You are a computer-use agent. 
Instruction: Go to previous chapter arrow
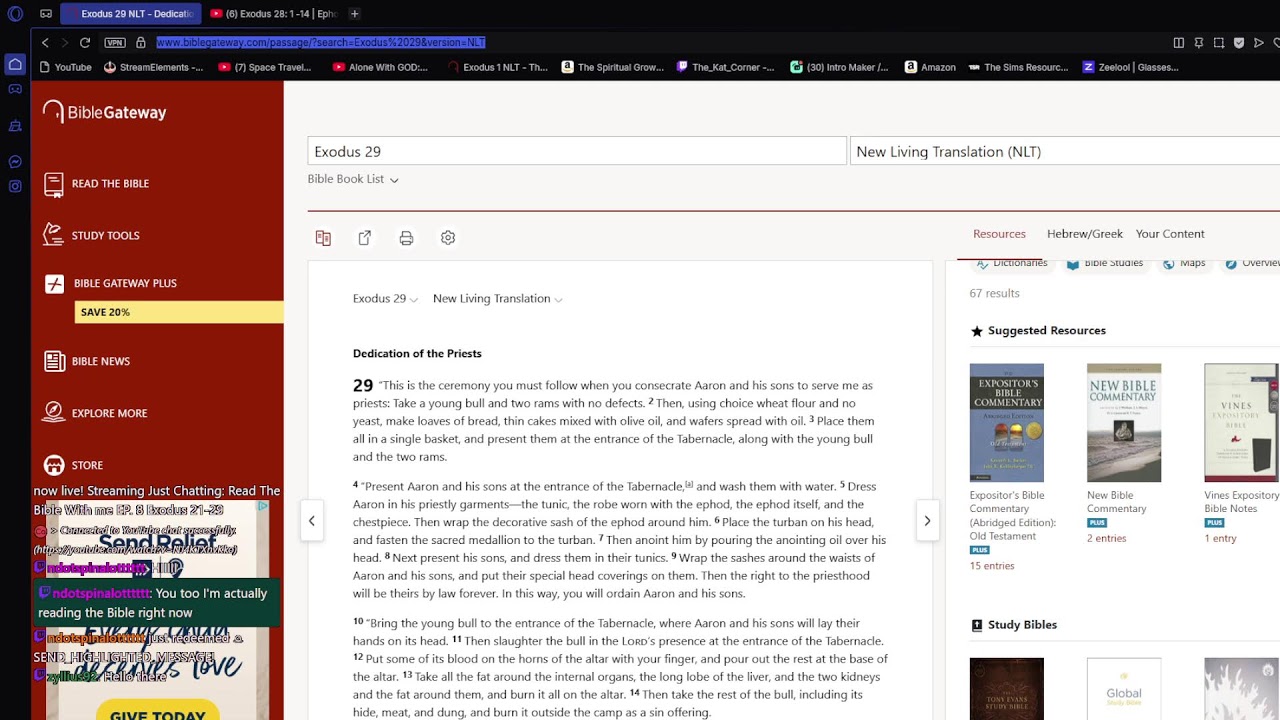tap(312, 521)
